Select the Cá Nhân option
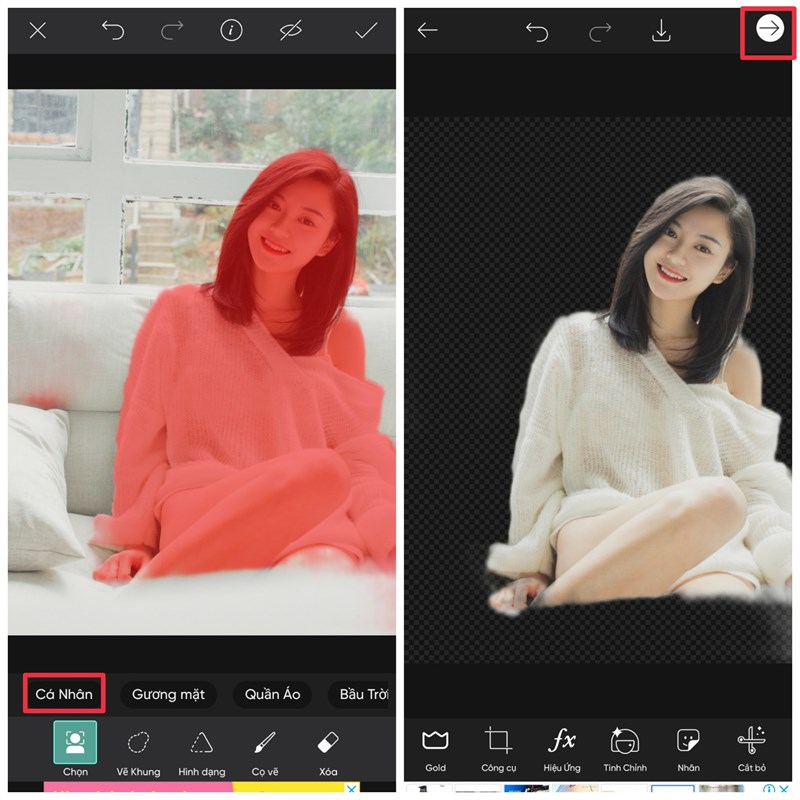 point(64,694)
